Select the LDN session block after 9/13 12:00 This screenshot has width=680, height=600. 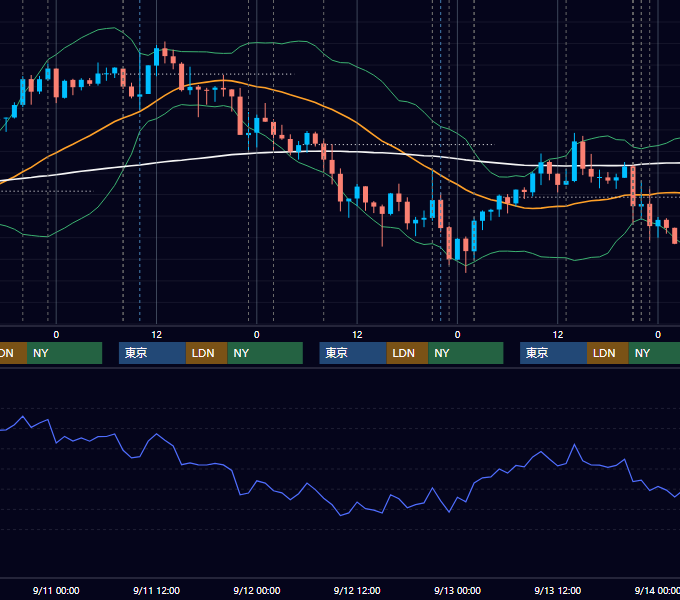tap(608, 353)
